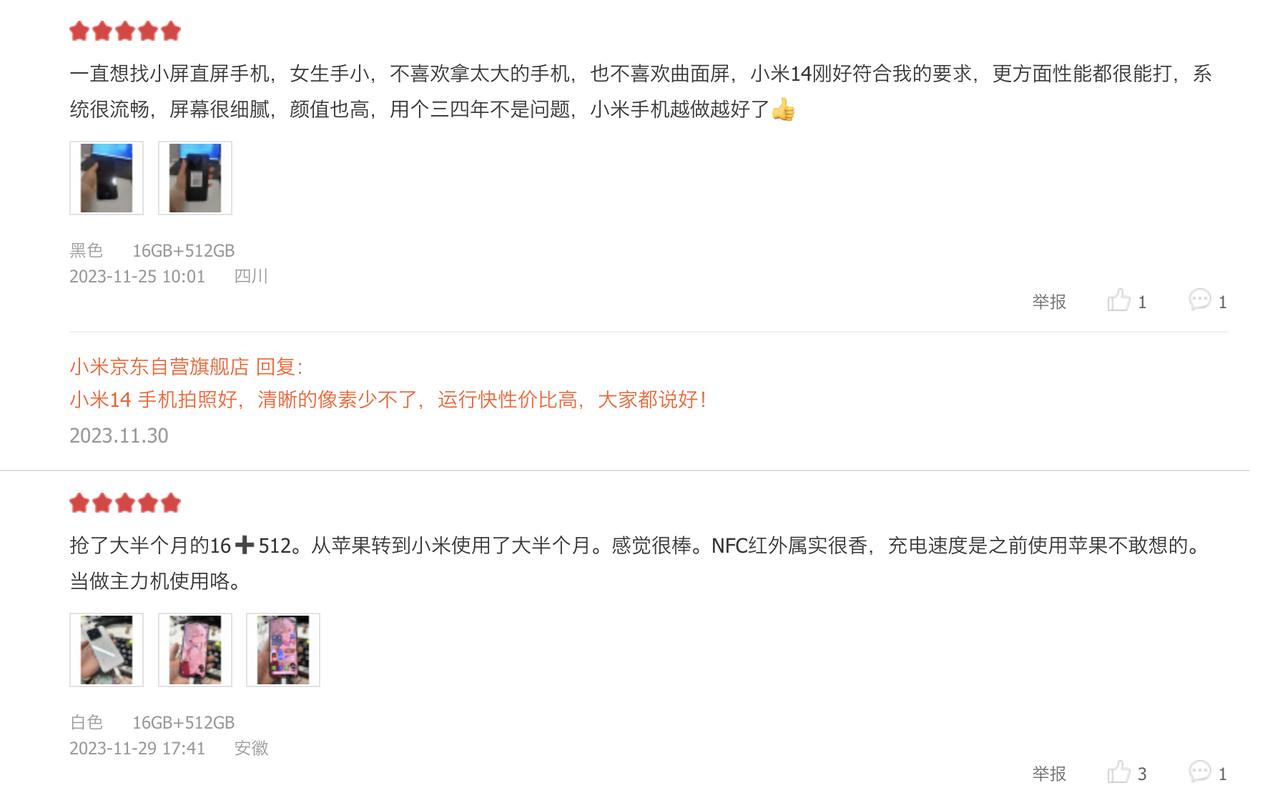Report the 黑色 16GB+512GB review via 举报
This screenshot has height=798, width=1280.
[1049, 301]
